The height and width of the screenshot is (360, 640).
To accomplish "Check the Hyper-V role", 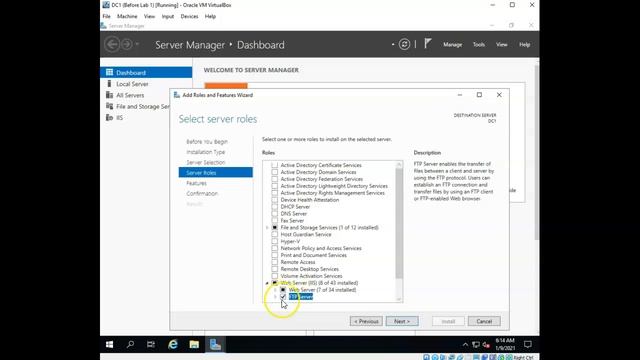I will [275, 241].
